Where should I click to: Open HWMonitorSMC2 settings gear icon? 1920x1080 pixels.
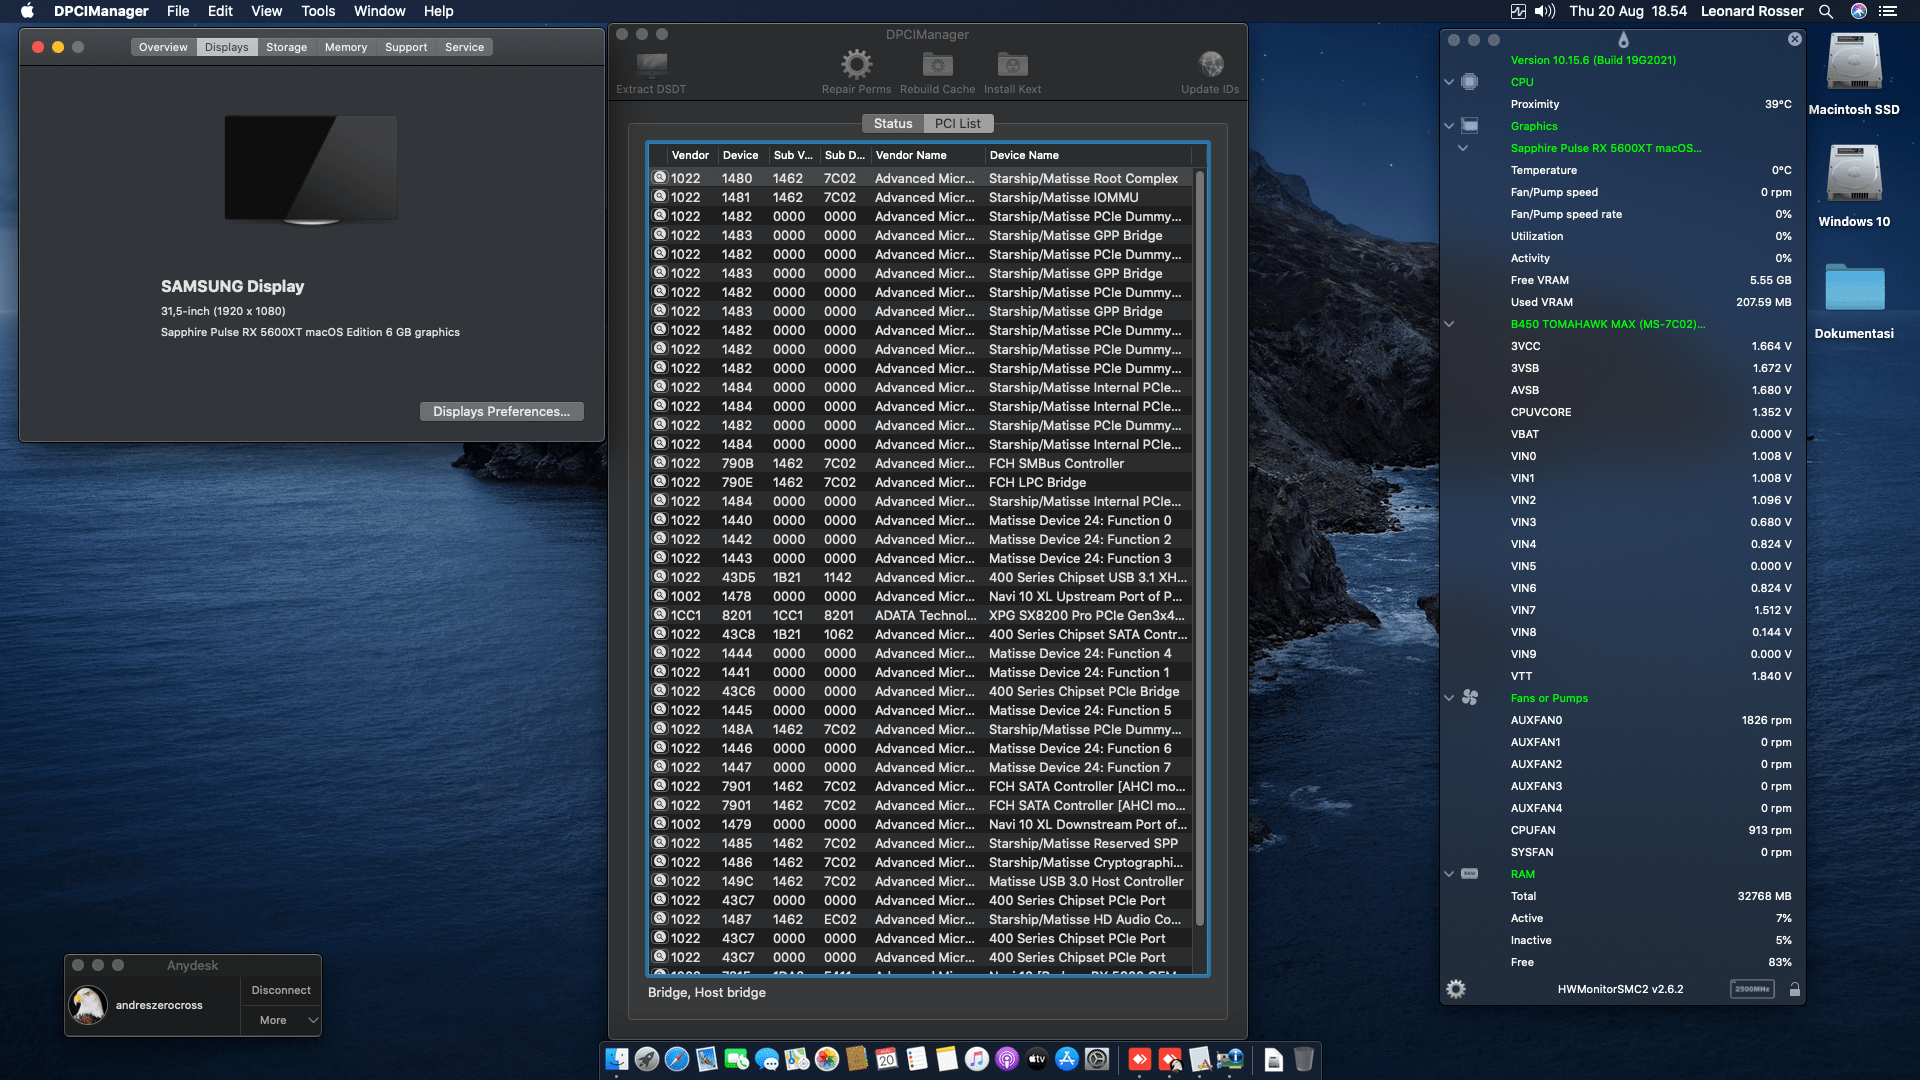pyautogui.click(x=1456, y=989)
